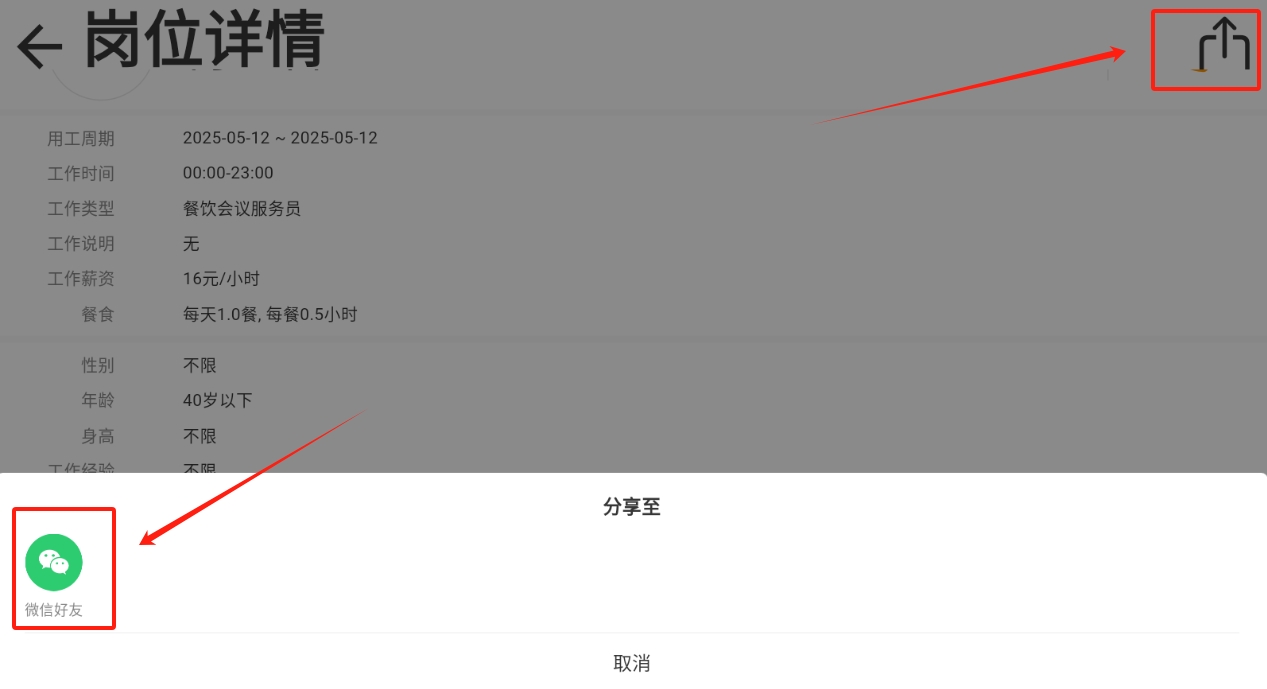Select the date range 2025-05-12 ~ 2025-05-12
Viewport: 1267px width, 689px height.
click(x=280, y=138)
